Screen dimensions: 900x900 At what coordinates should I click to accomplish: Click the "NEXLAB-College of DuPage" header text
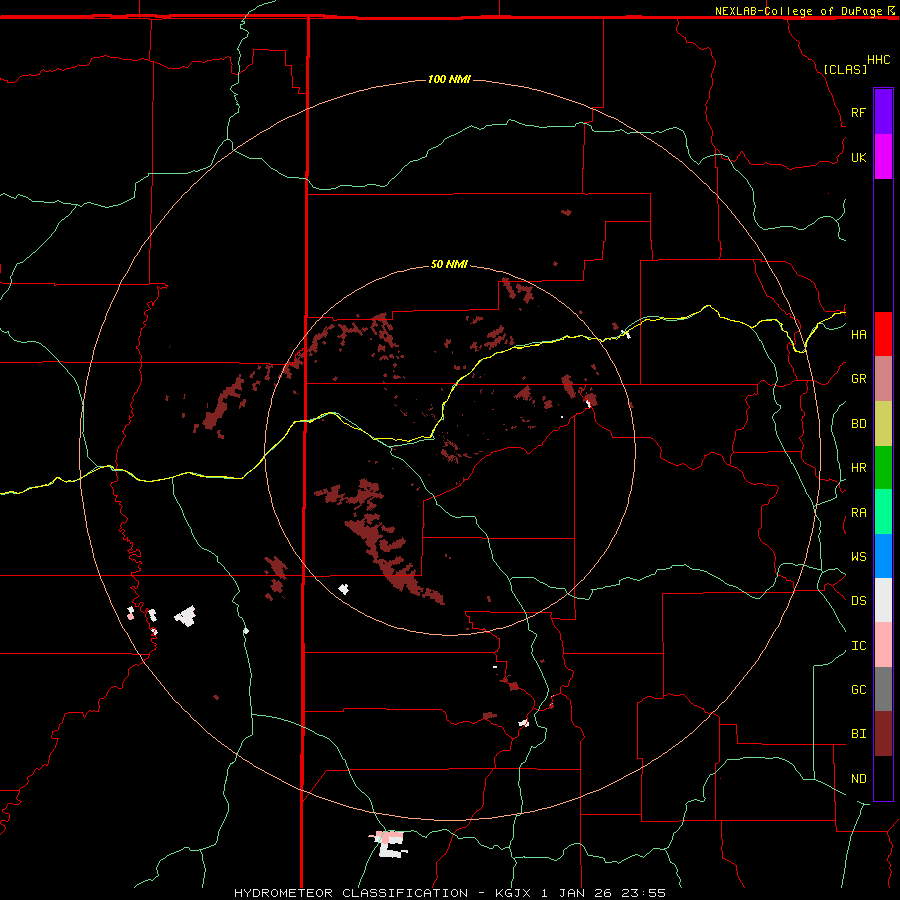(x=798, y=11)
